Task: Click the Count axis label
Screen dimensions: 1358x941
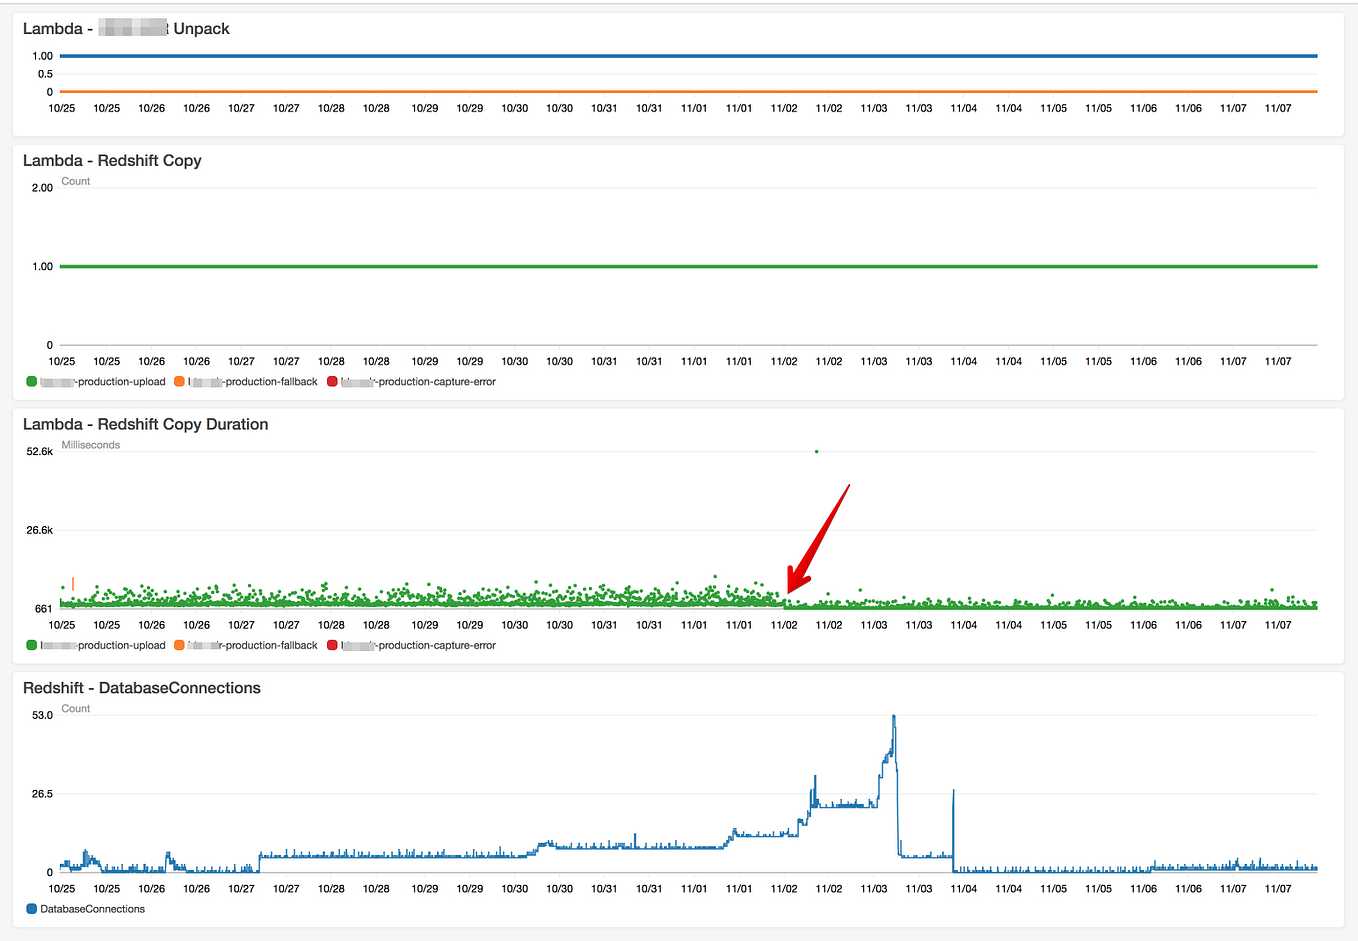Action: click(x=75, y=181)
